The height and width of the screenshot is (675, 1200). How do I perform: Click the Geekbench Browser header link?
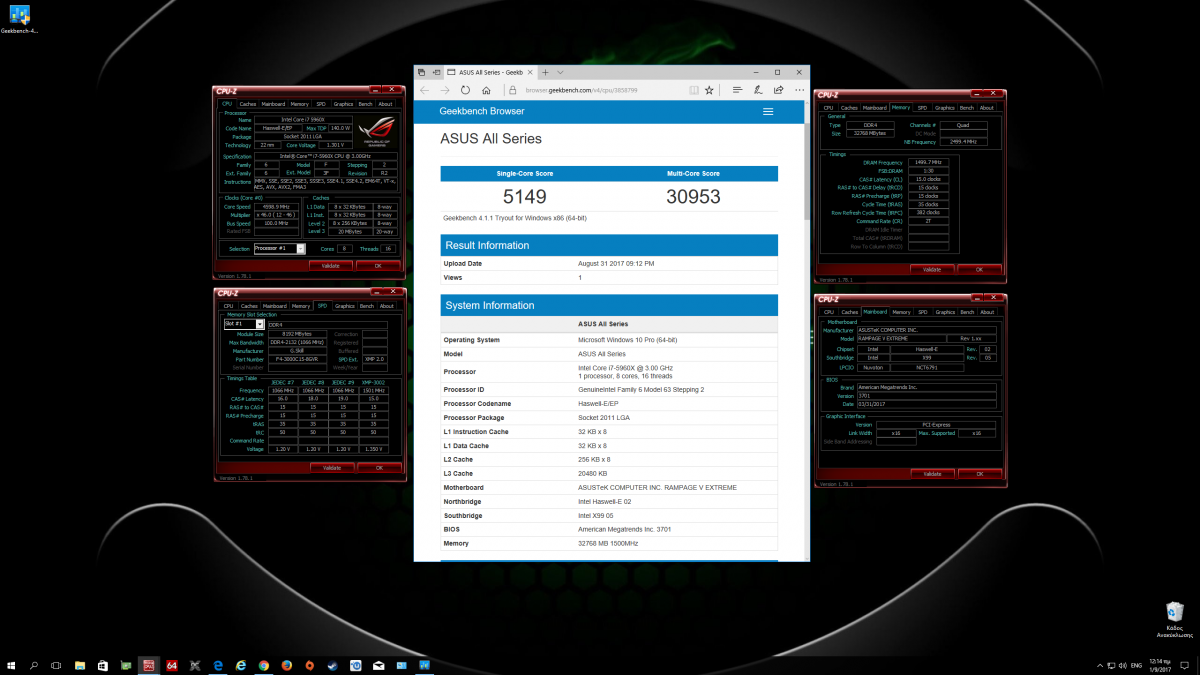coord(482,111)
